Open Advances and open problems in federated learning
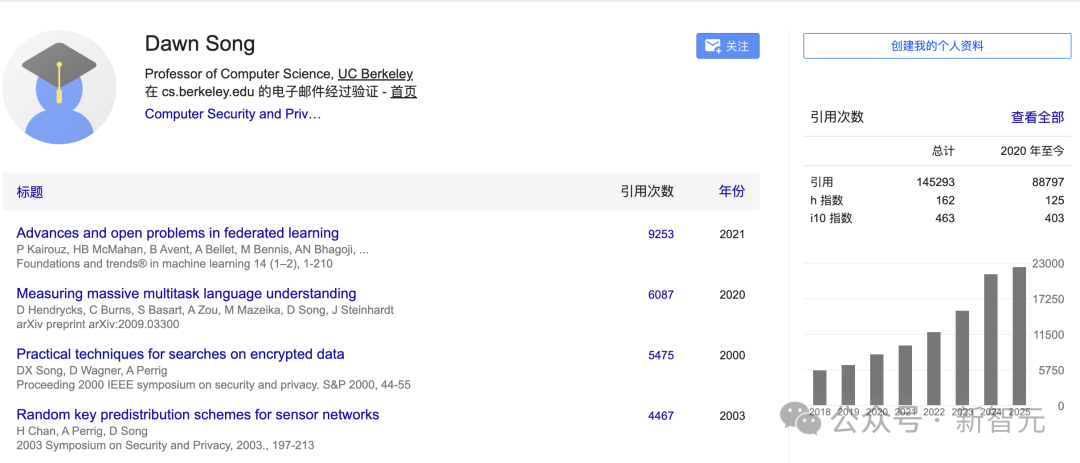 177,233
